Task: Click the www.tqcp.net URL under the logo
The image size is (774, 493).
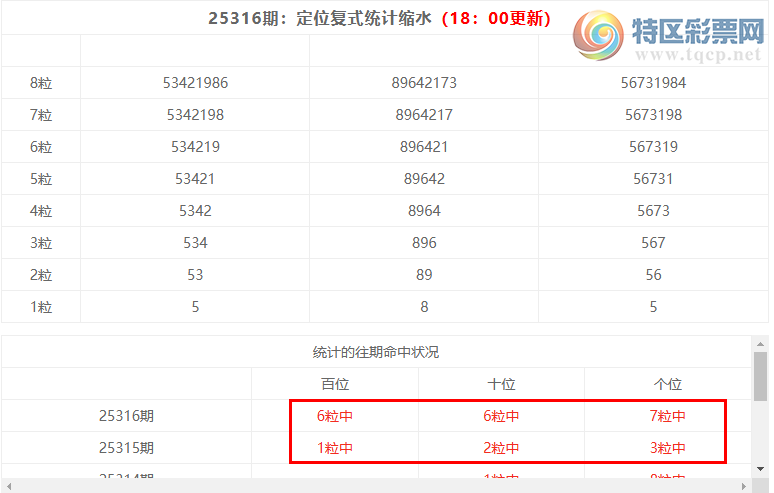Action: click(x=697, y=56)
